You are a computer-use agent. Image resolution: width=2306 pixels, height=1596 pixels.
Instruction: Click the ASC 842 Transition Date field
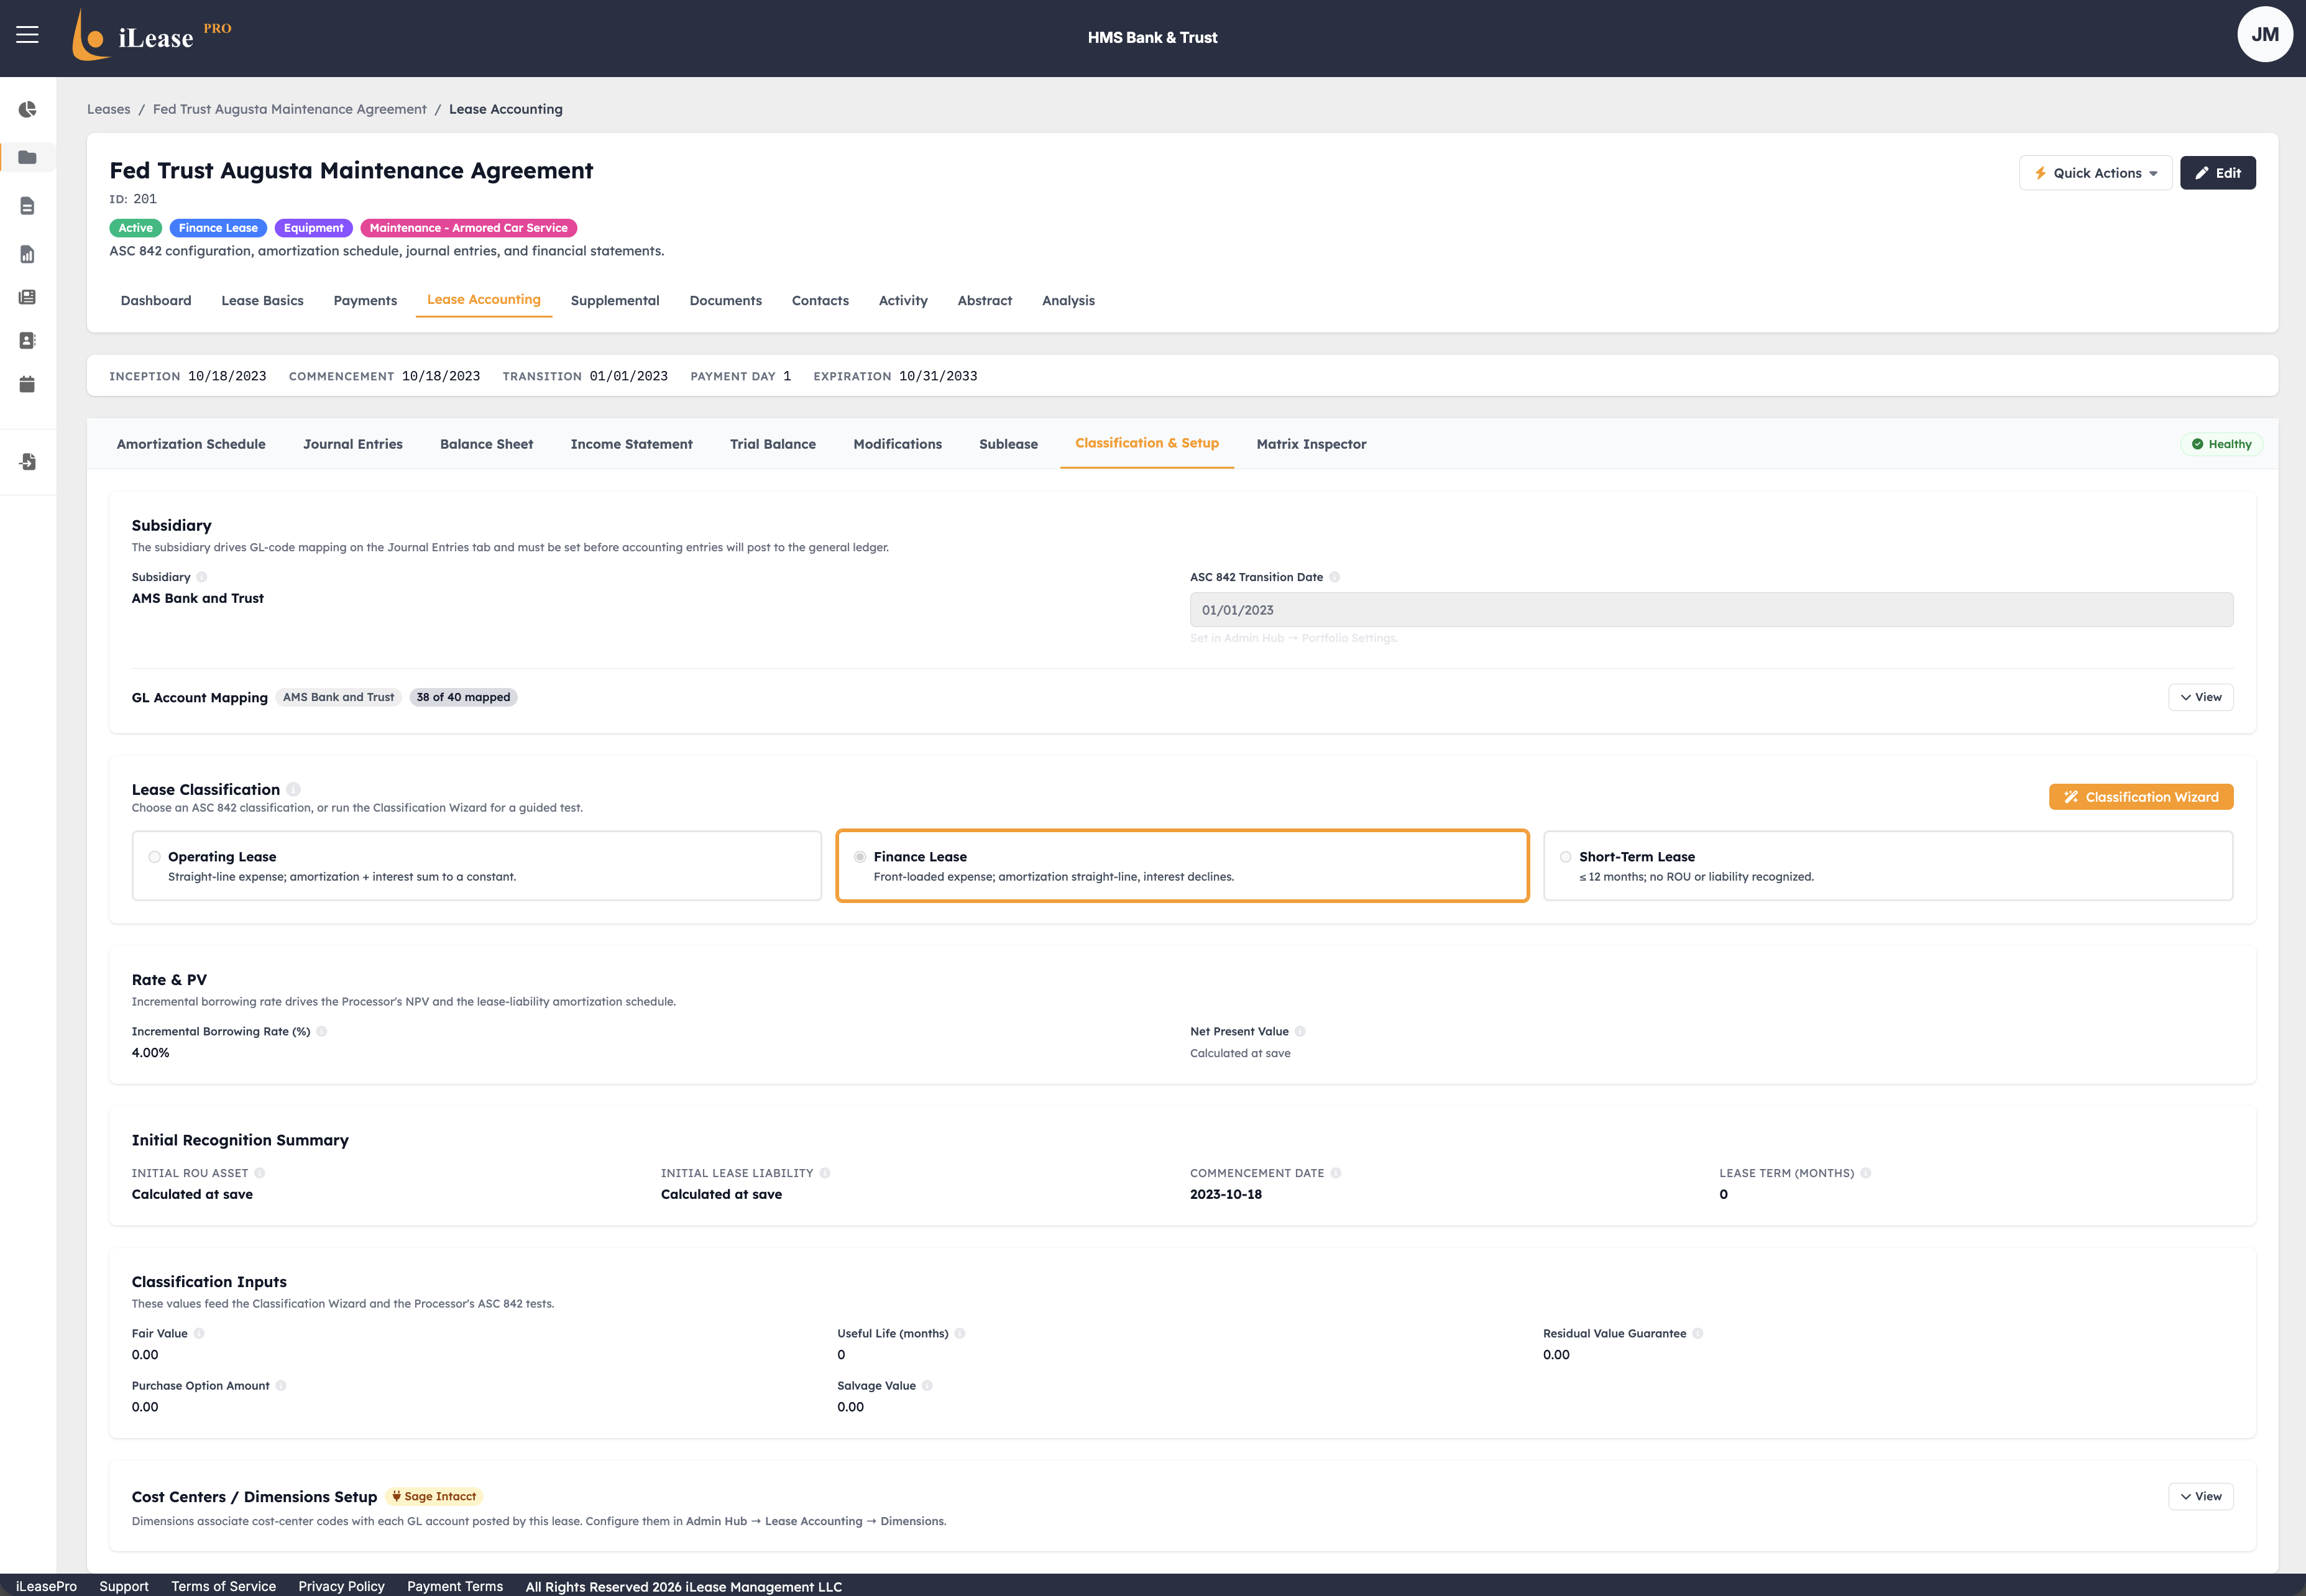1711,610
